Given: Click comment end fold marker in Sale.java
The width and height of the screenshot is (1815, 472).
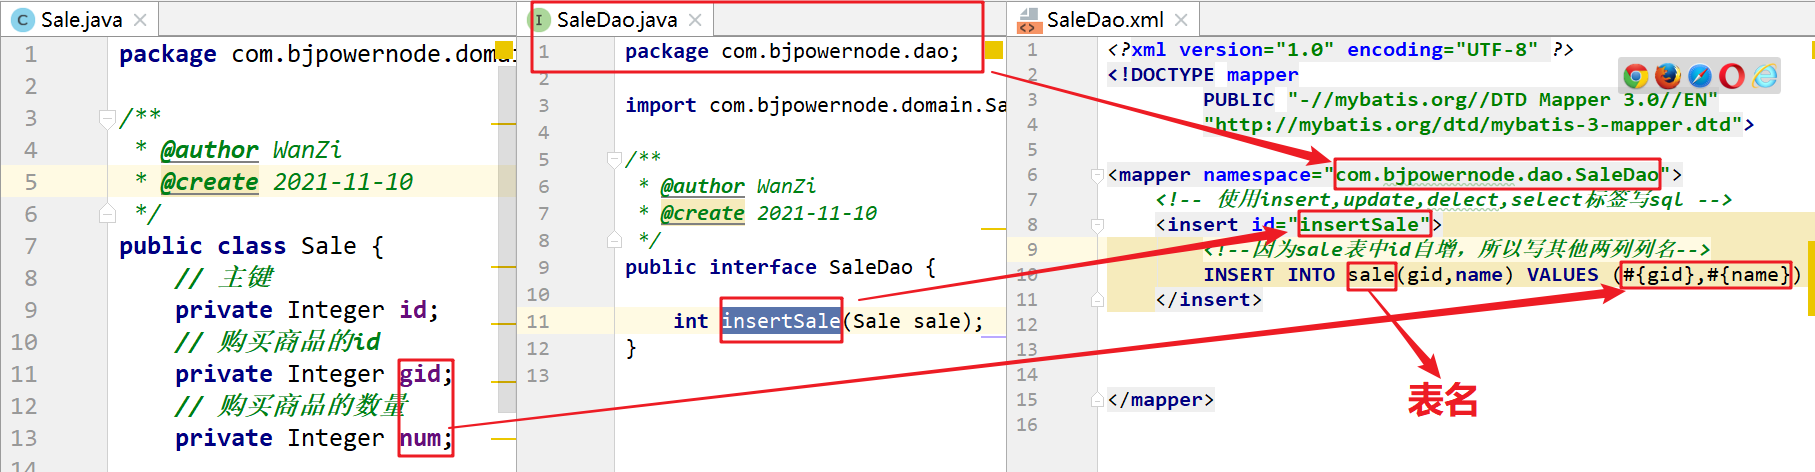Looking at the screenshot, I should (x=107, y=213).
